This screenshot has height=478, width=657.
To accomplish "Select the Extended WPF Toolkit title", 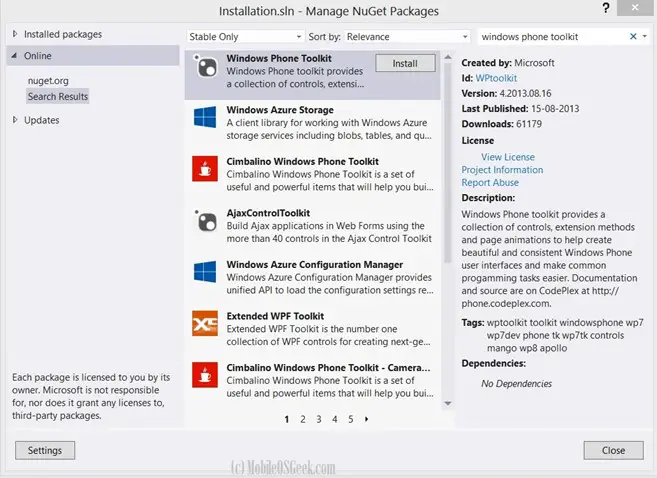I will (x=275, y=316).
